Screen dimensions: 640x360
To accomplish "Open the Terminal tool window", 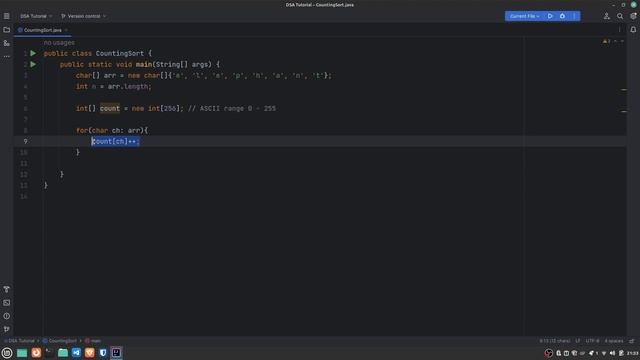I will (x=7, y=303).
